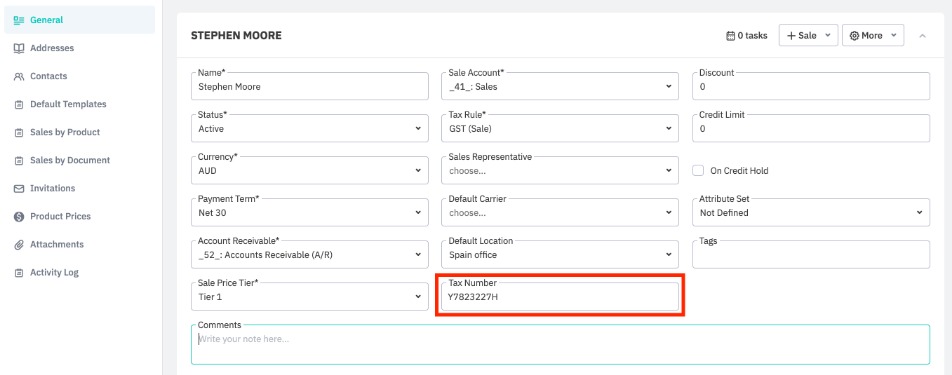Click the Invitations envelope icon
Image resolution: width=952 pixels, height=375 pixels.
(19, 189)
